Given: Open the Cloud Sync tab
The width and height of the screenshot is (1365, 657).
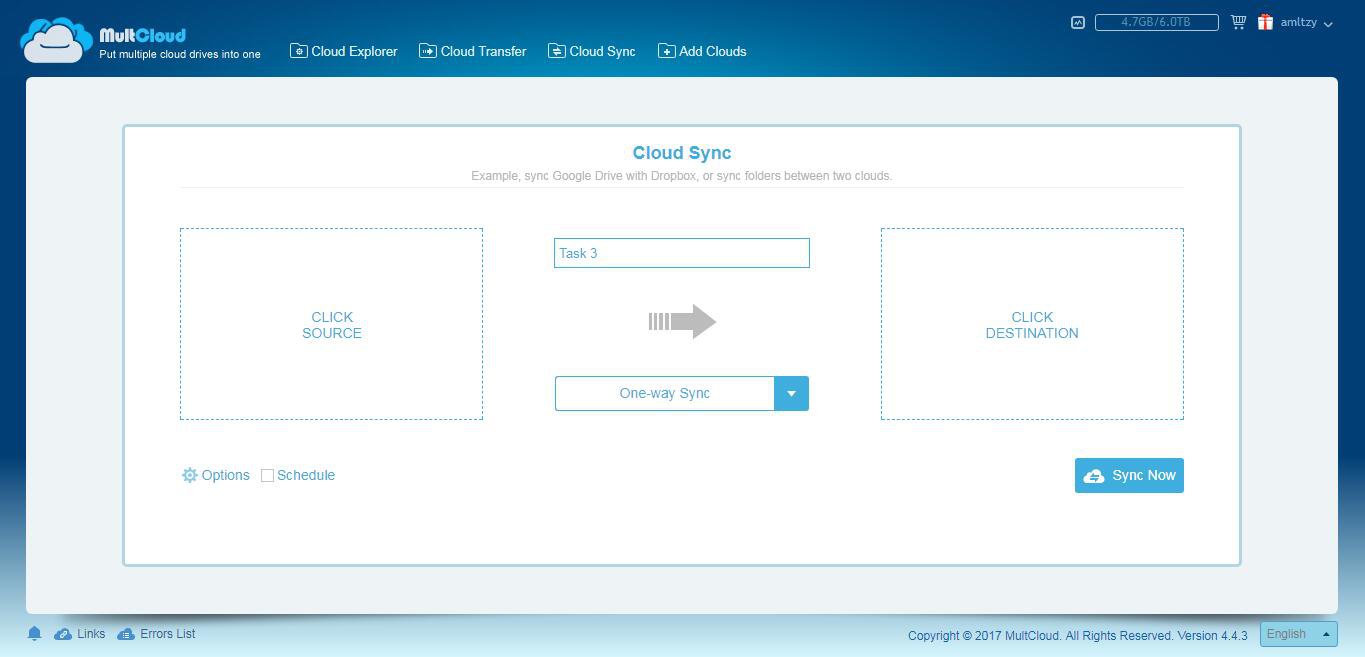Looking at the screenshot, I should 592,51.
